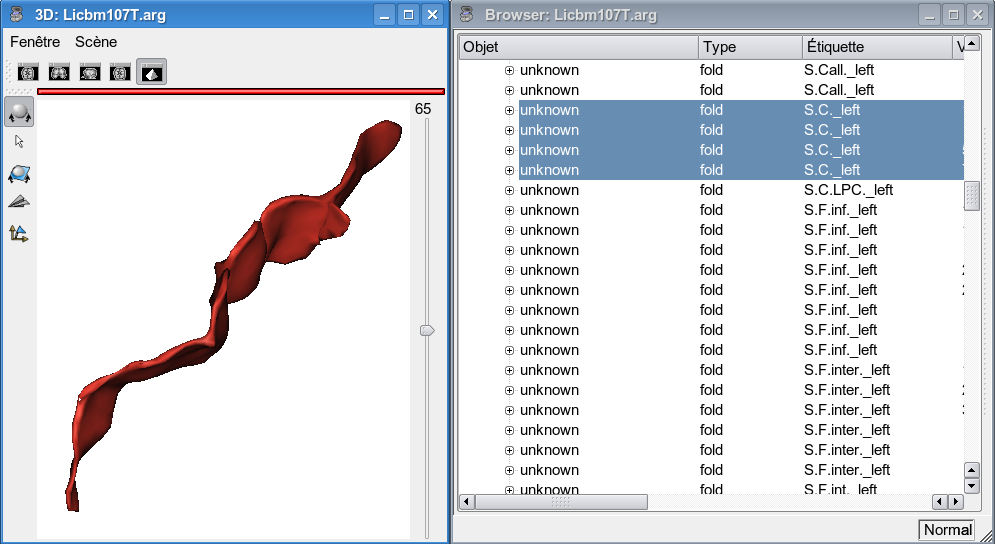Activate the paper plane flight control

20,202
